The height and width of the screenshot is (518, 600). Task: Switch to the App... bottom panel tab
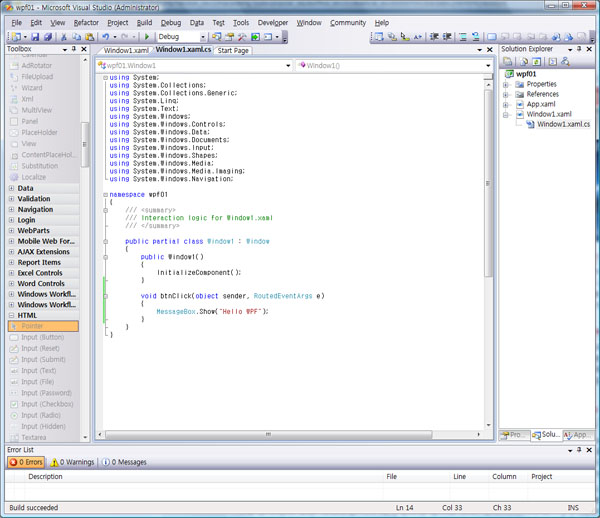pyautogui.click(x=578, y=435)
